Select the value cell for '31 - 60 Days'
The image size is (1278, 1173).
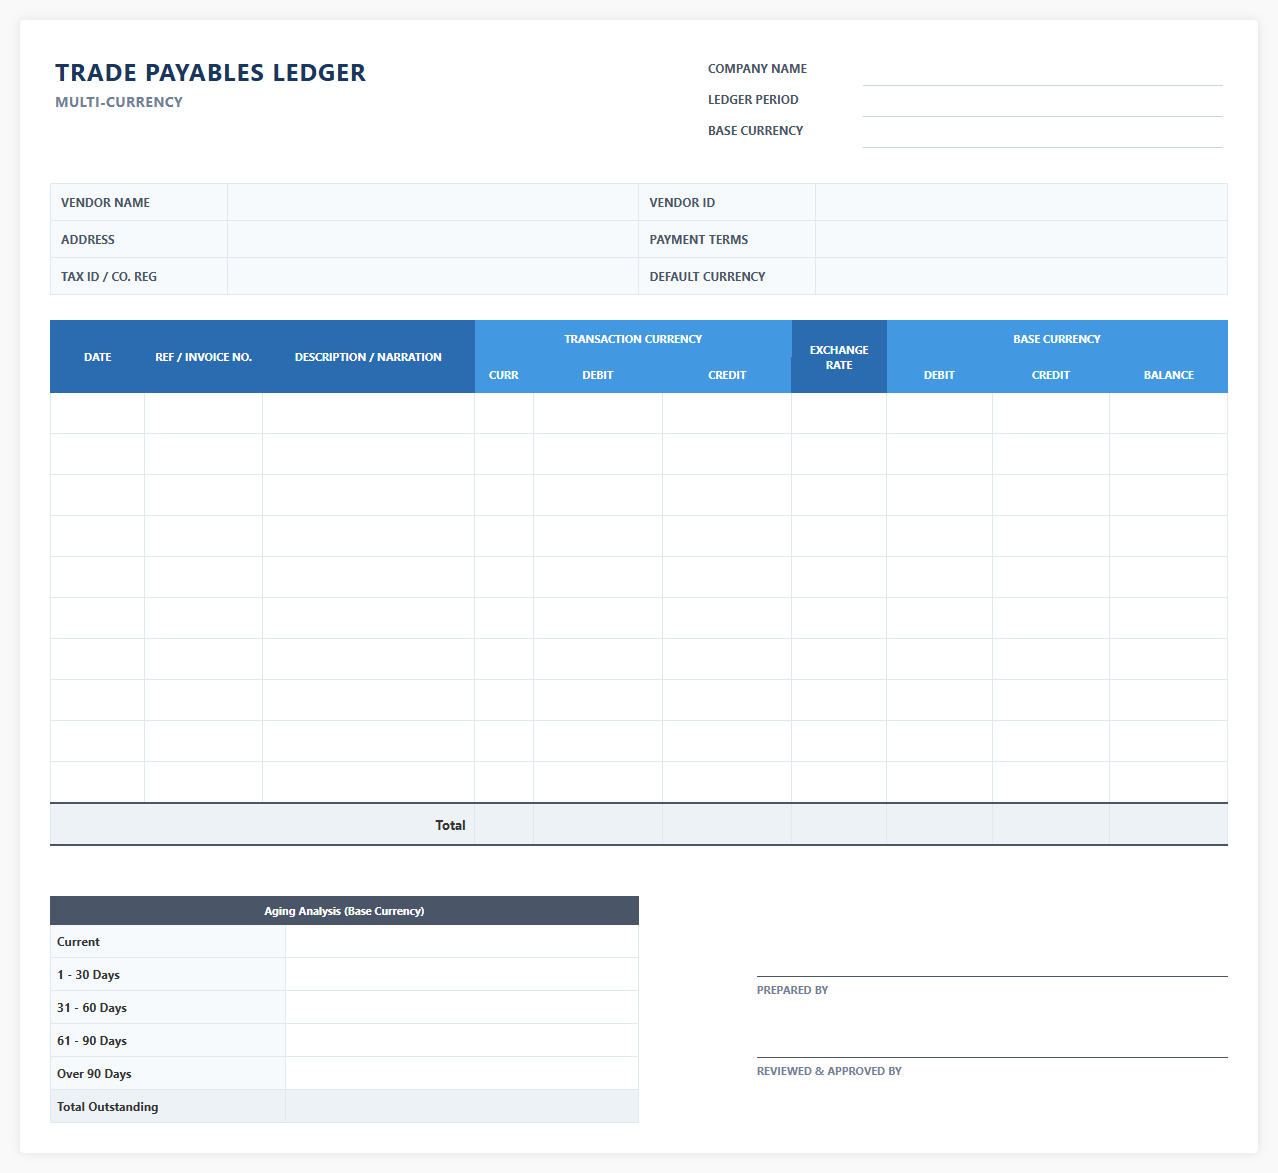[x=462, y=1007]
